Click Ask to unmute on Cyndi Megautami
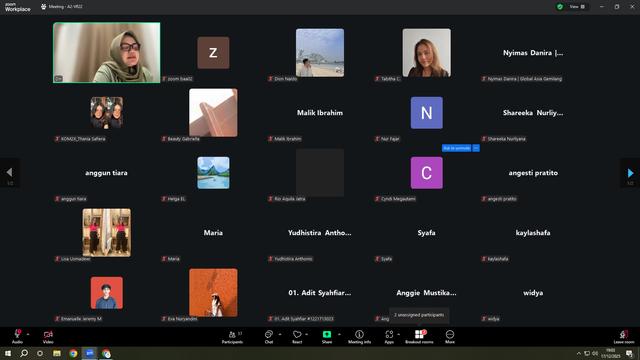This screenshot has width=640, height=360. [x=456, y=148]
